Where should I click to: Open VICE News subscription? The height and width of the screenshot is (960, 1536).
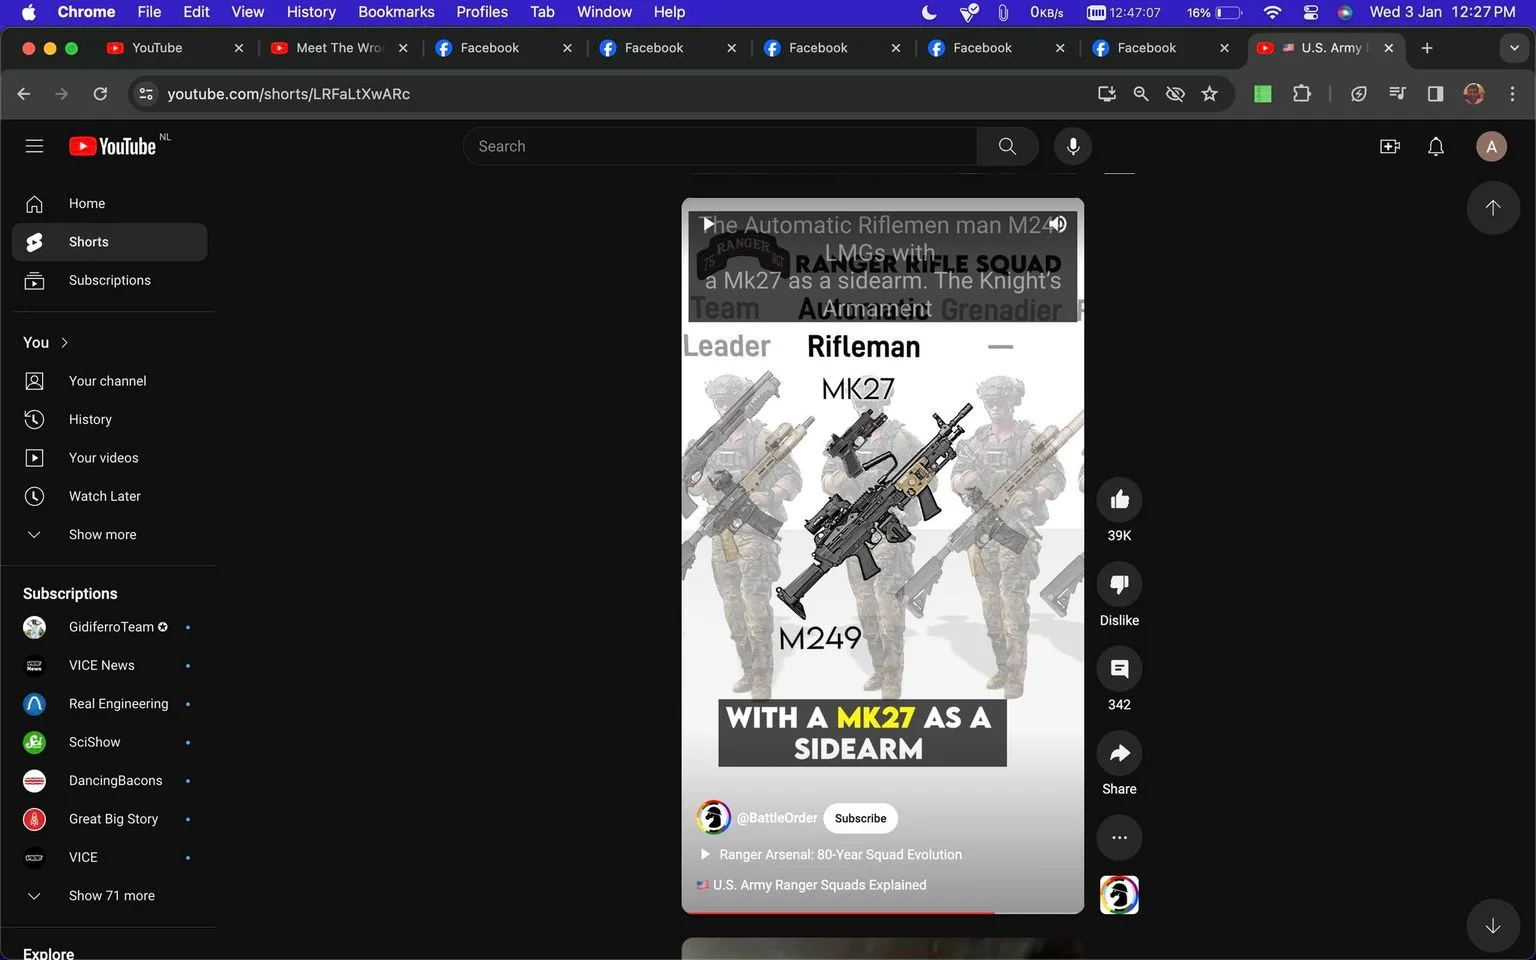110,666
